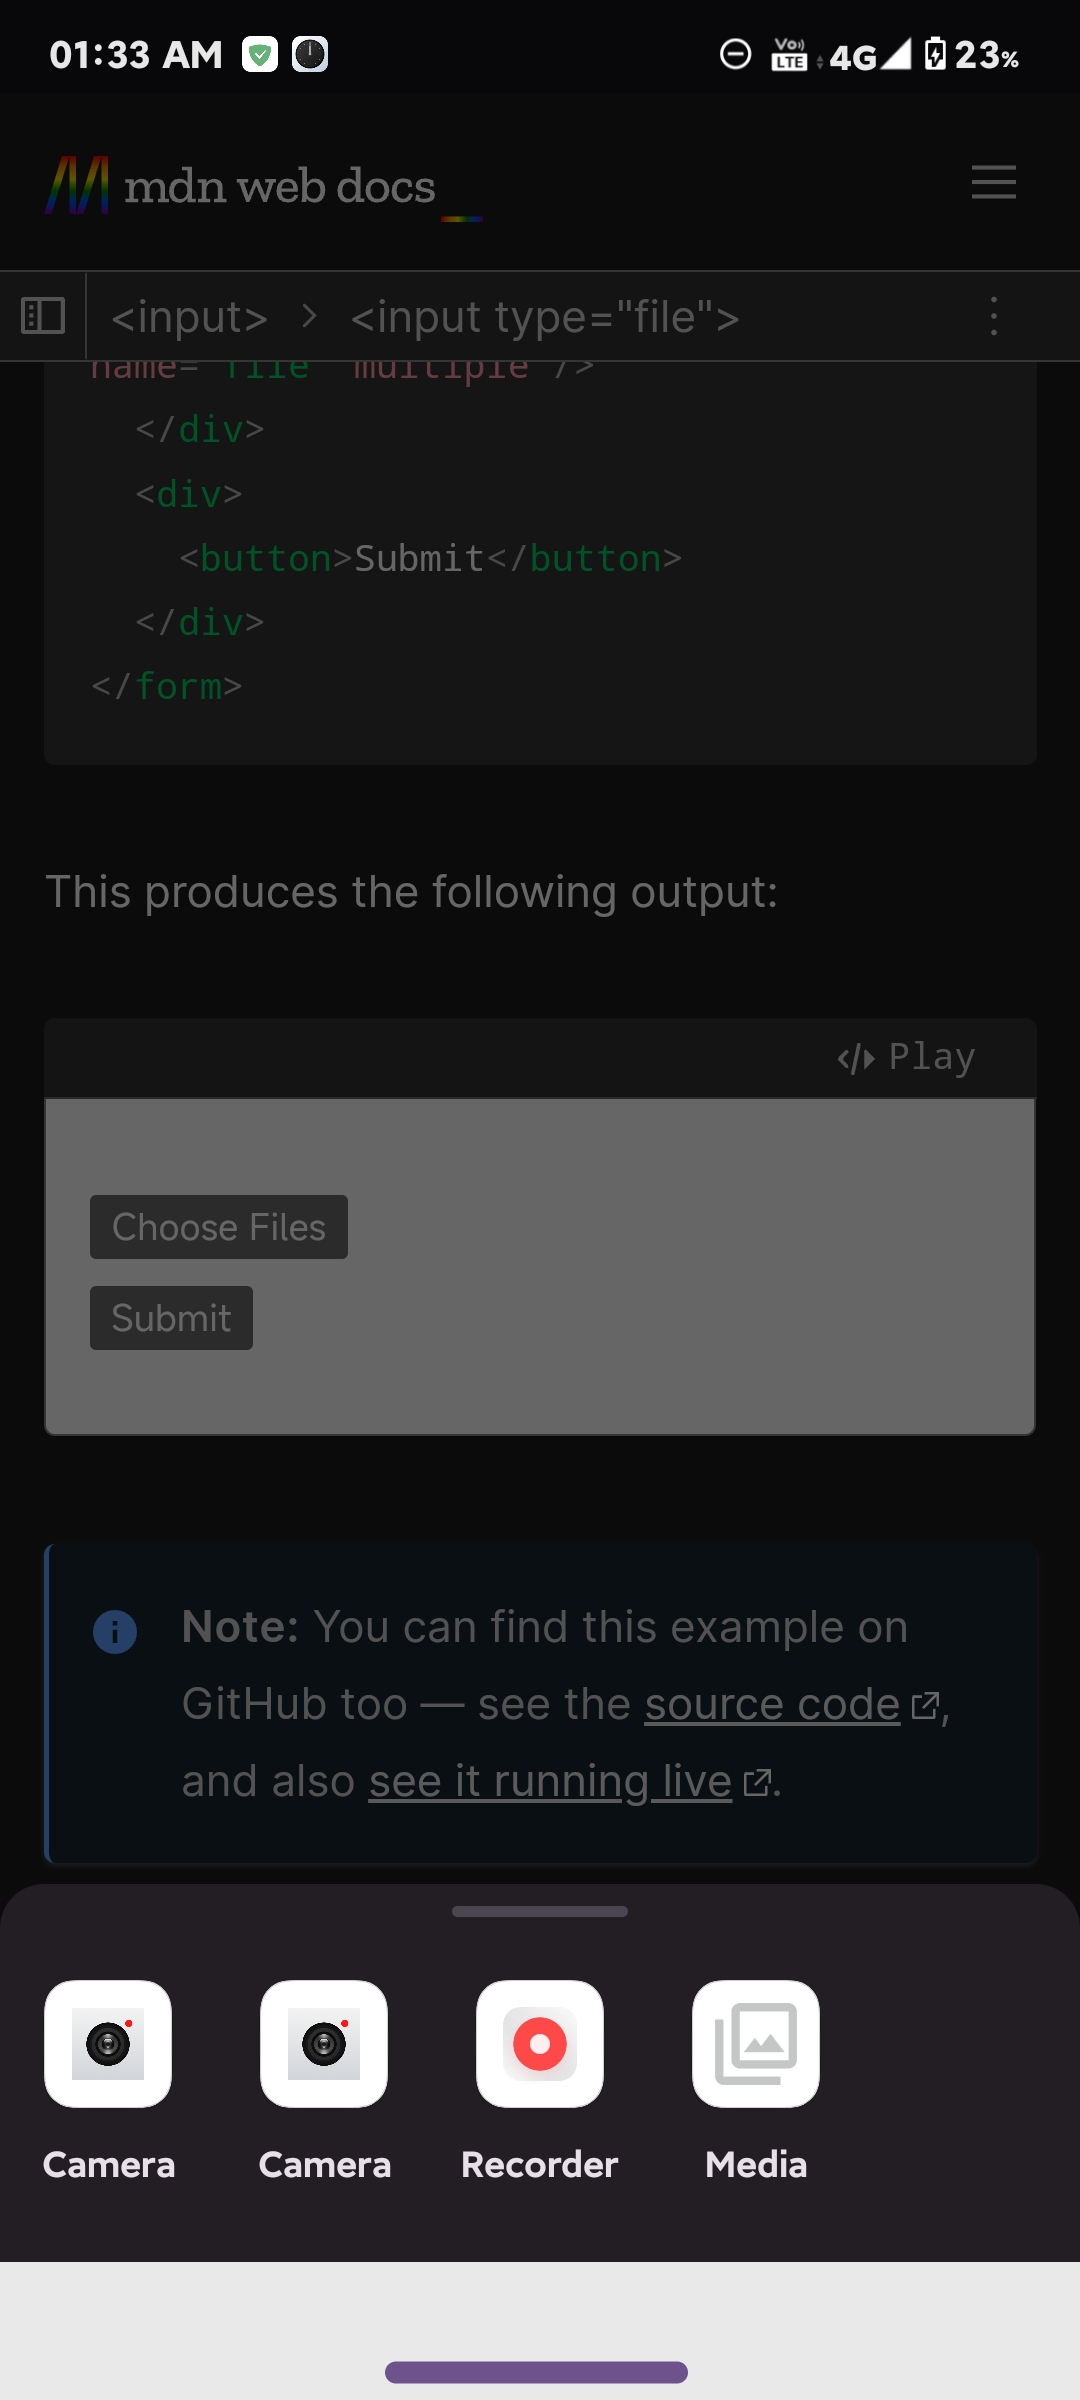Select the <input type="file"> breadcrumb

(x=545, y=317)
